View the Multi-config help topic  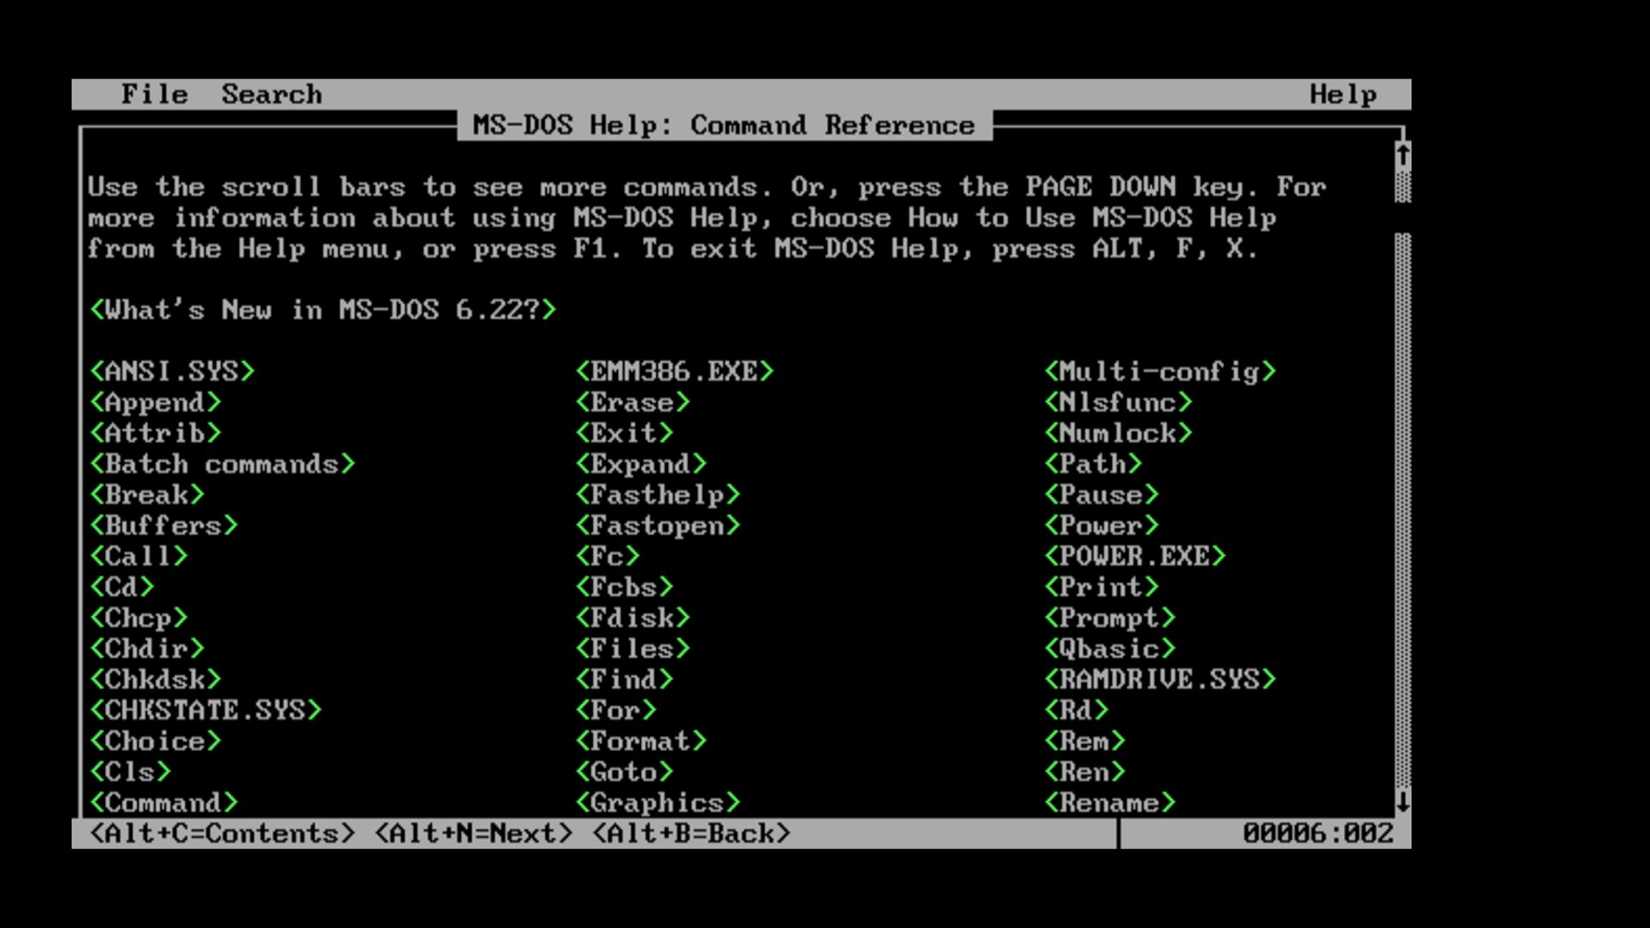[1161, 371]
